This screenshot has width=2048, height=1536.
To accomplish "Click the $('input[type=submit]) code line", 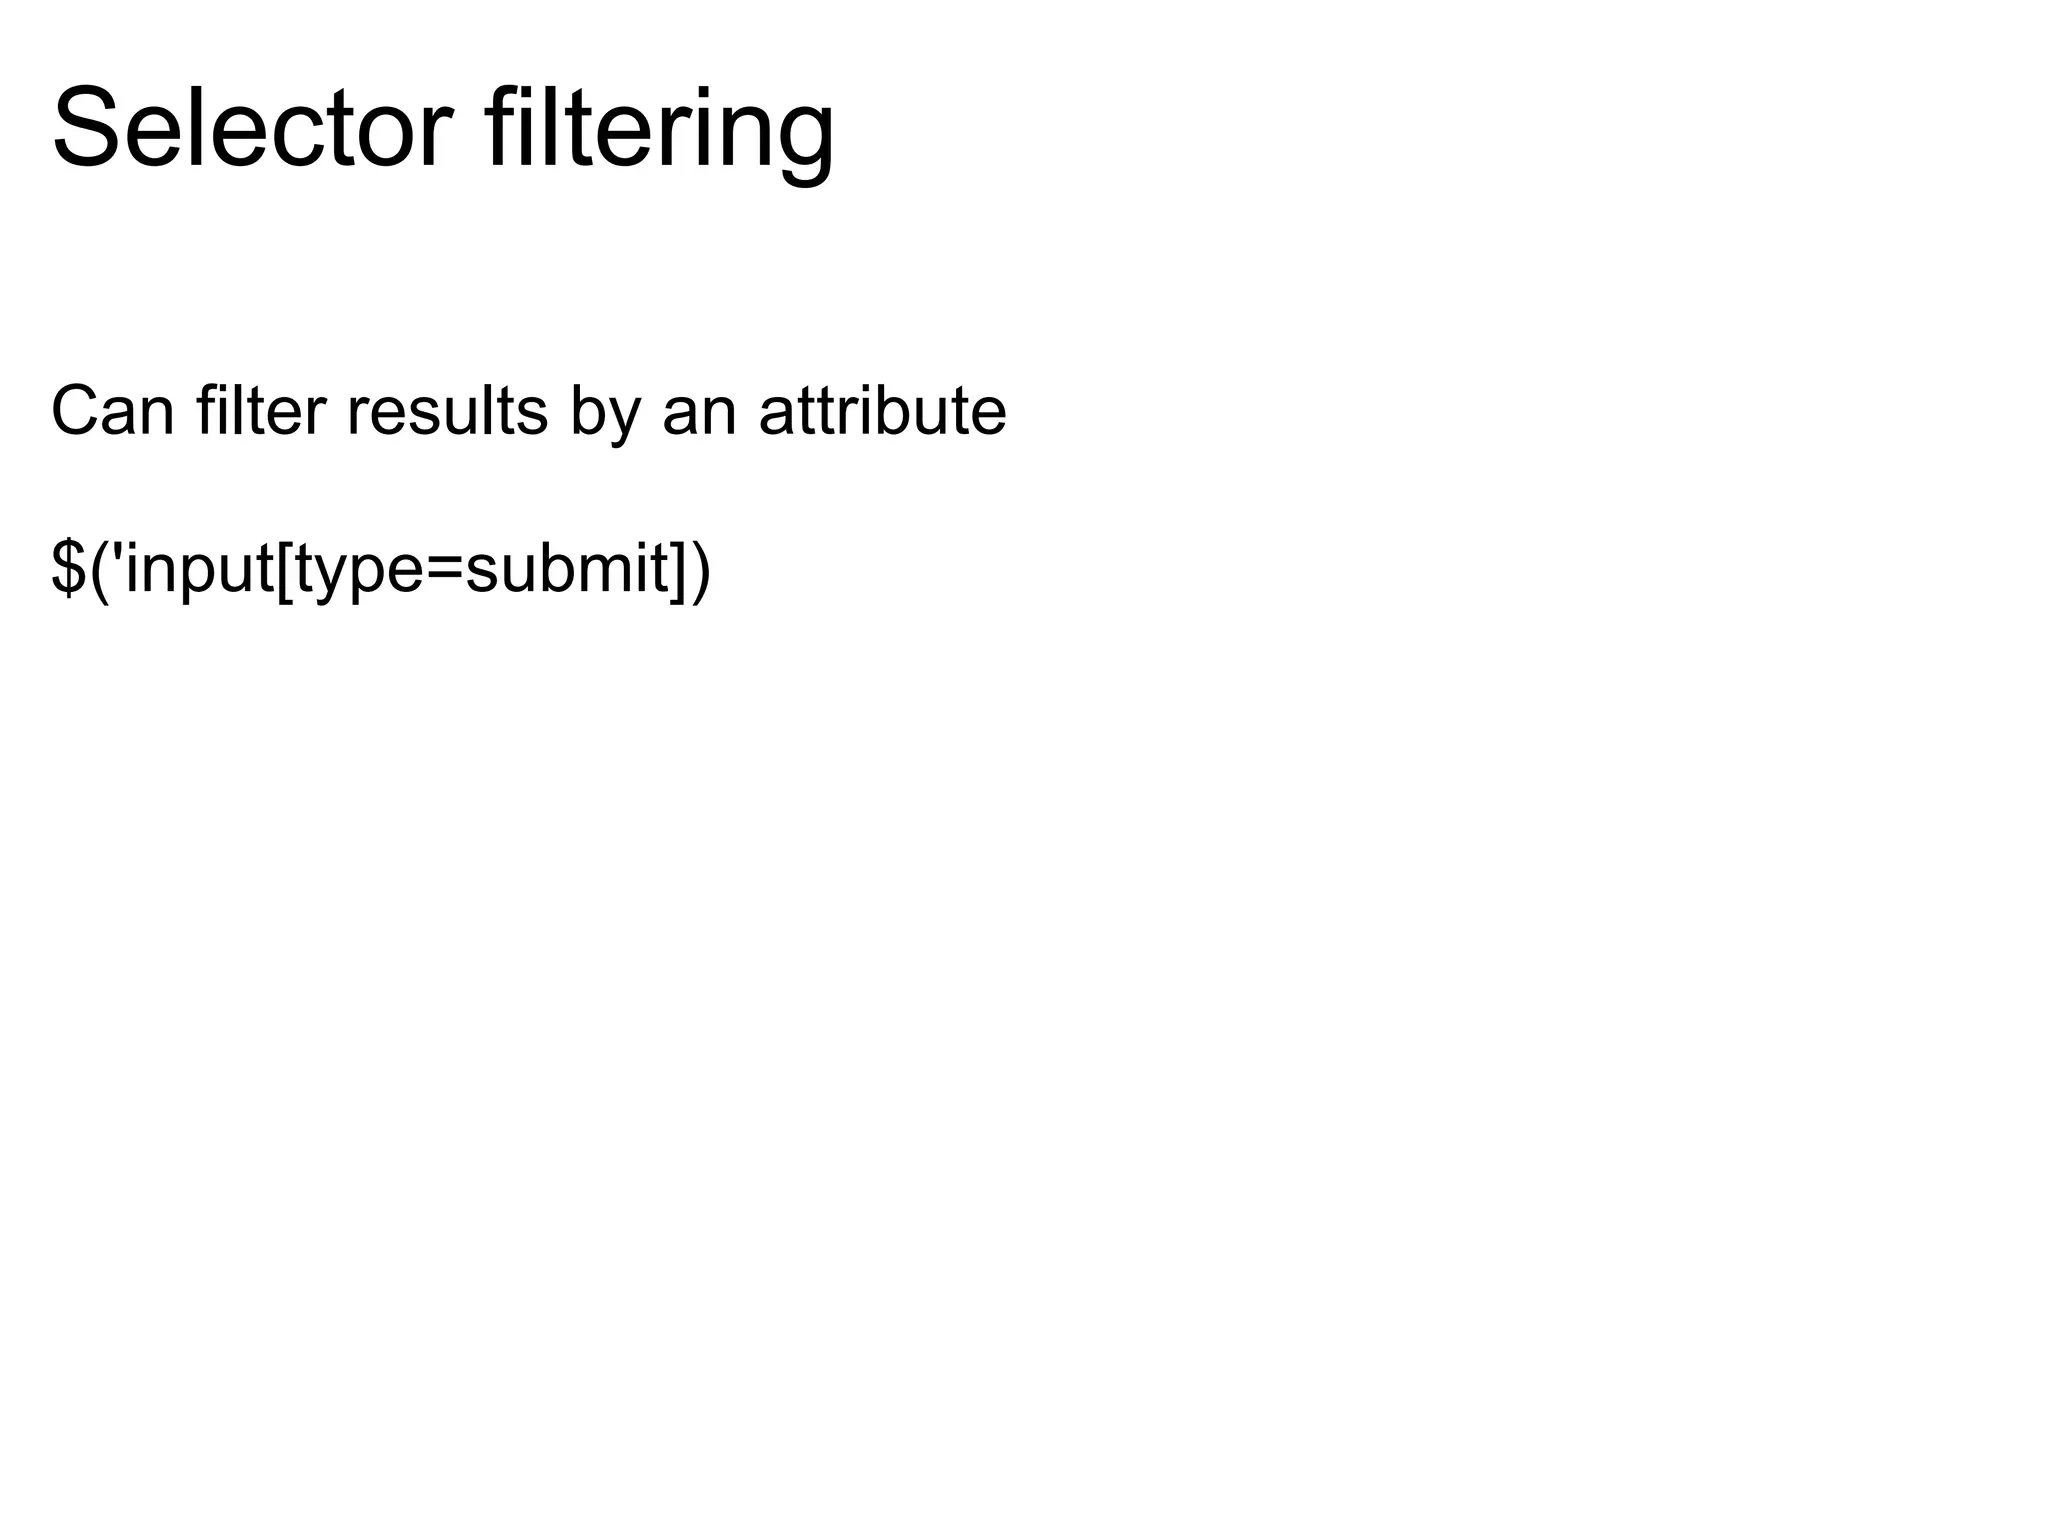I will coord(381,569).
